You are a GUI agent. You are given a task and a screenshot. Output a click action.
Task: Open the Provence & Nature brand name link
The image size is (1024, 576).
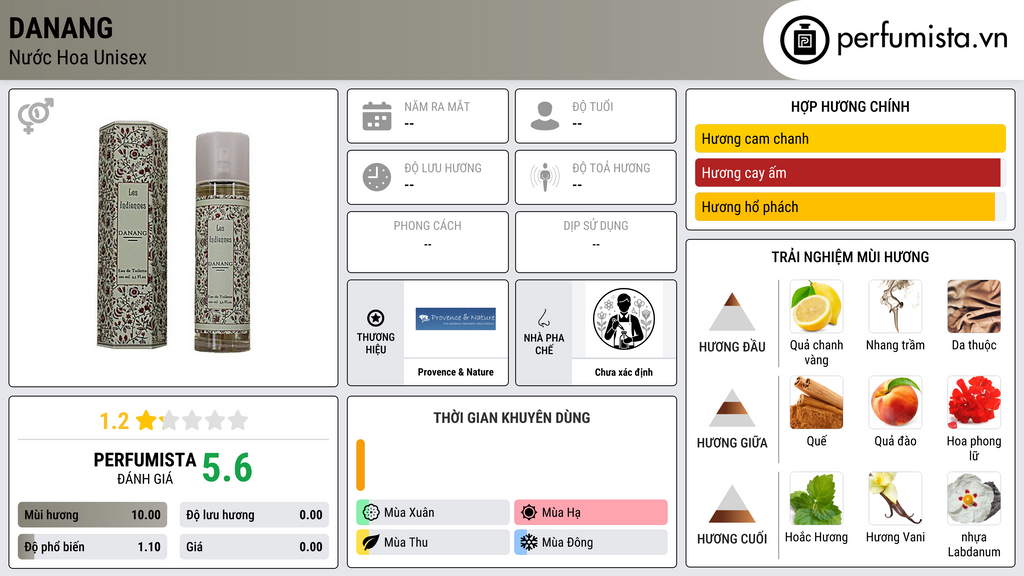coord(456,372)
